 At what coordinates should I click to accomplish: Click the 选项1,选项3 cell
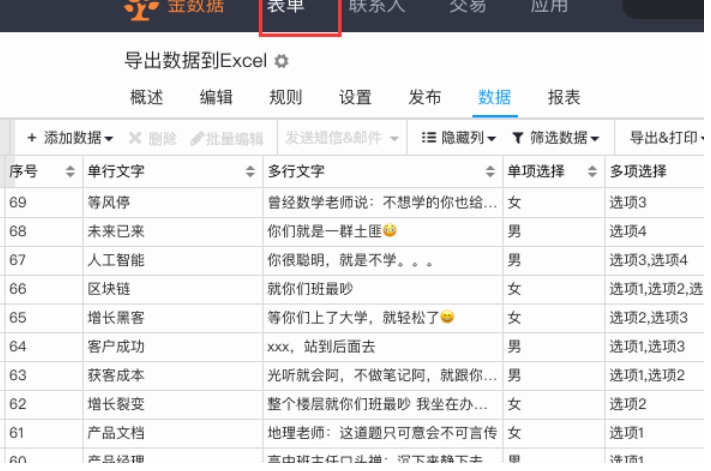(x=655, y=347)
